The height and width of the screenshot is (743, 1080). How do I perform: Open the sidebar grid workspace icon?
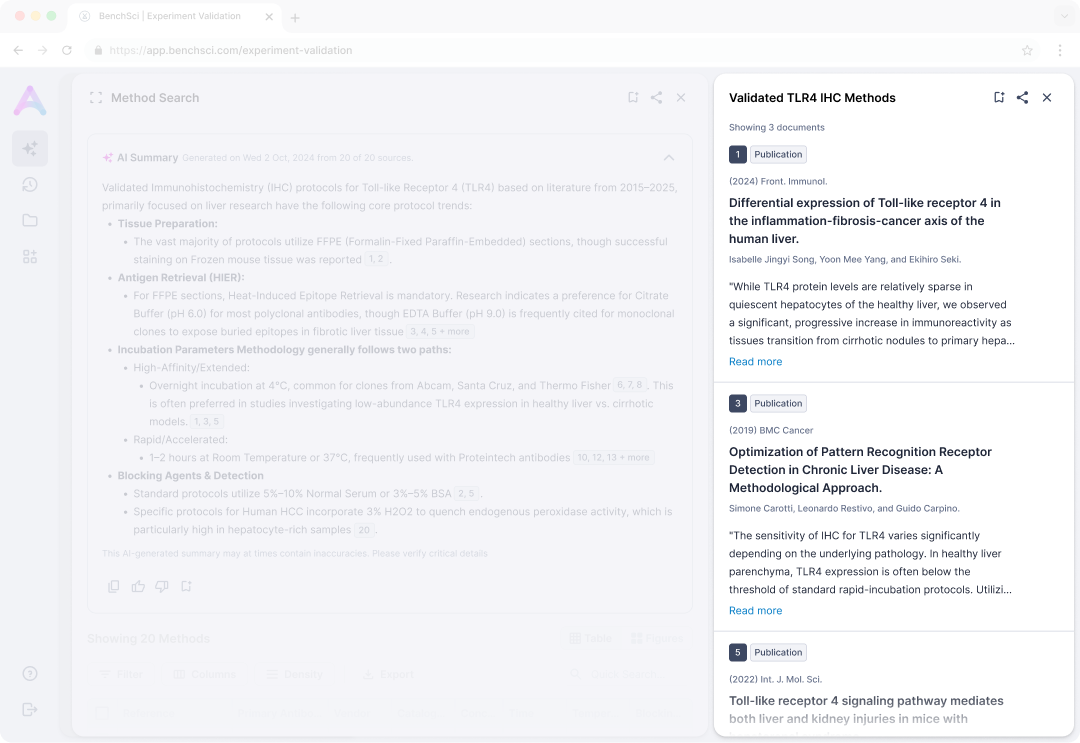tap(30, 256)
